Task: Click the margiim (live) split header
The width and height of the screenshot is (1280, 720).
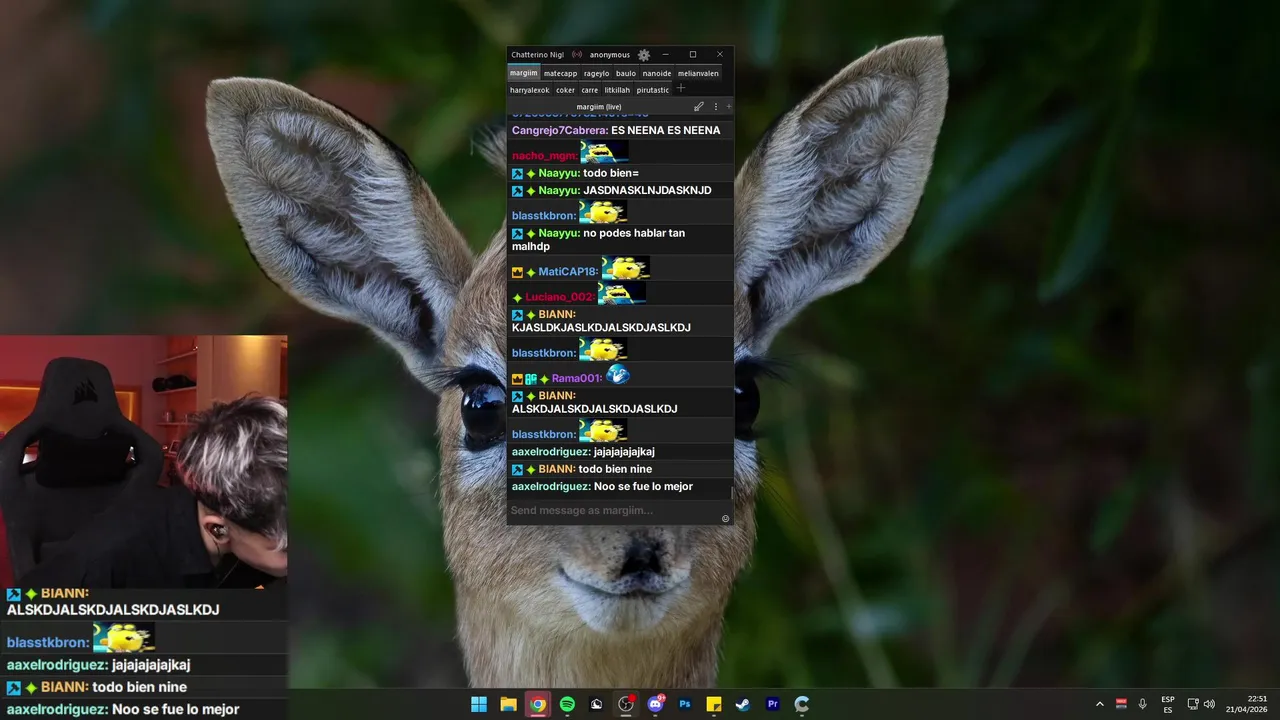Action: (x=599, y=107)
